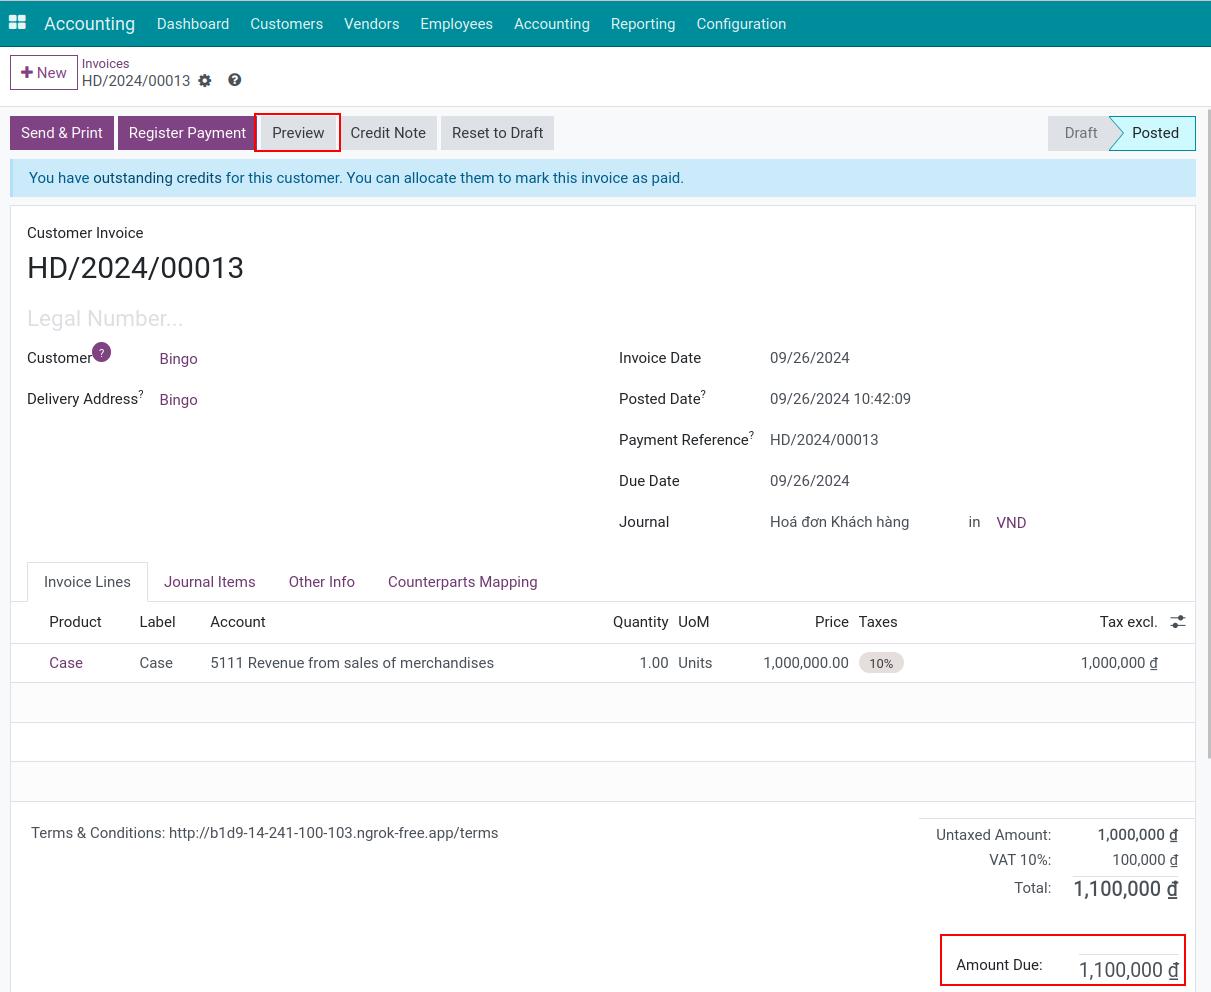Image resolution: width=1211 pixels, height=992 pixels.
Task: Click the purple question badge next to Customer
Action: (101, 352)
